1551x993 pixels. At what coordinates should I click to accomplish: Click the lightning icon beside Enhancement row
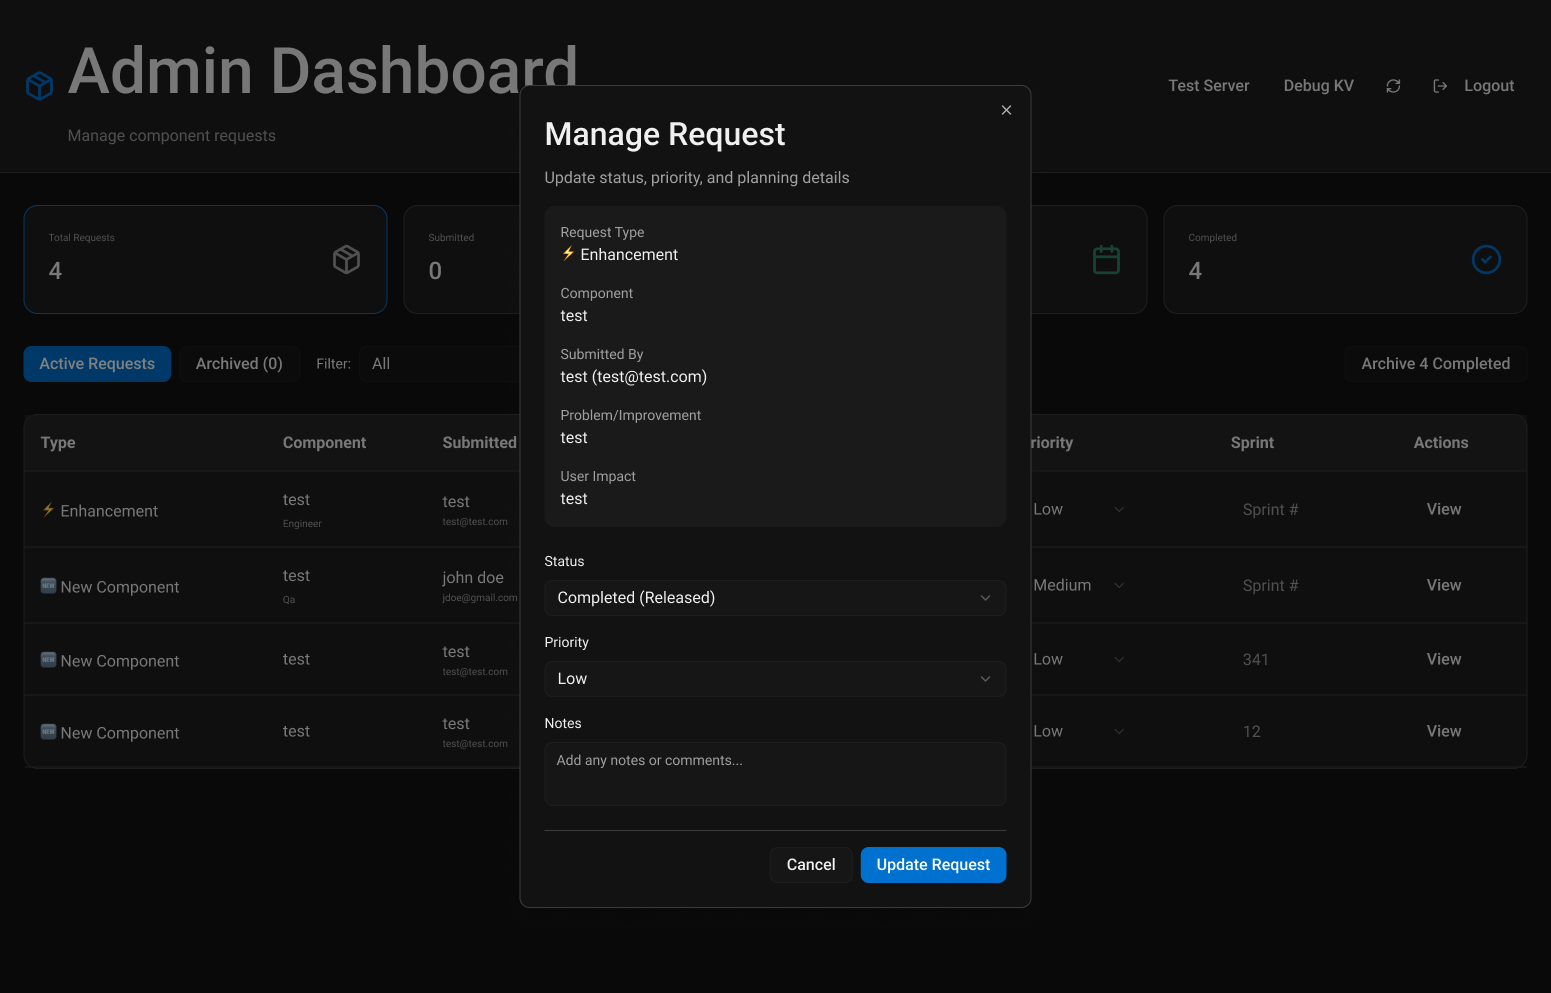[x=47, y=510]
